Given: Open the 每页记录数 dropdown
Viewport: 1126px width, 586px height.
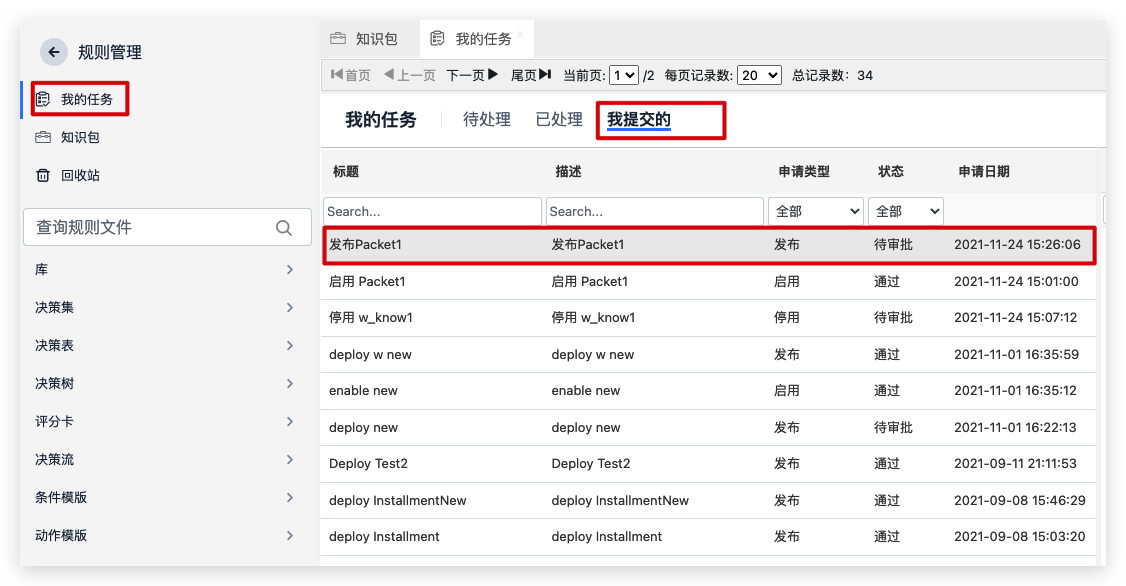Looking at the screenshot, I should point(759,75).
